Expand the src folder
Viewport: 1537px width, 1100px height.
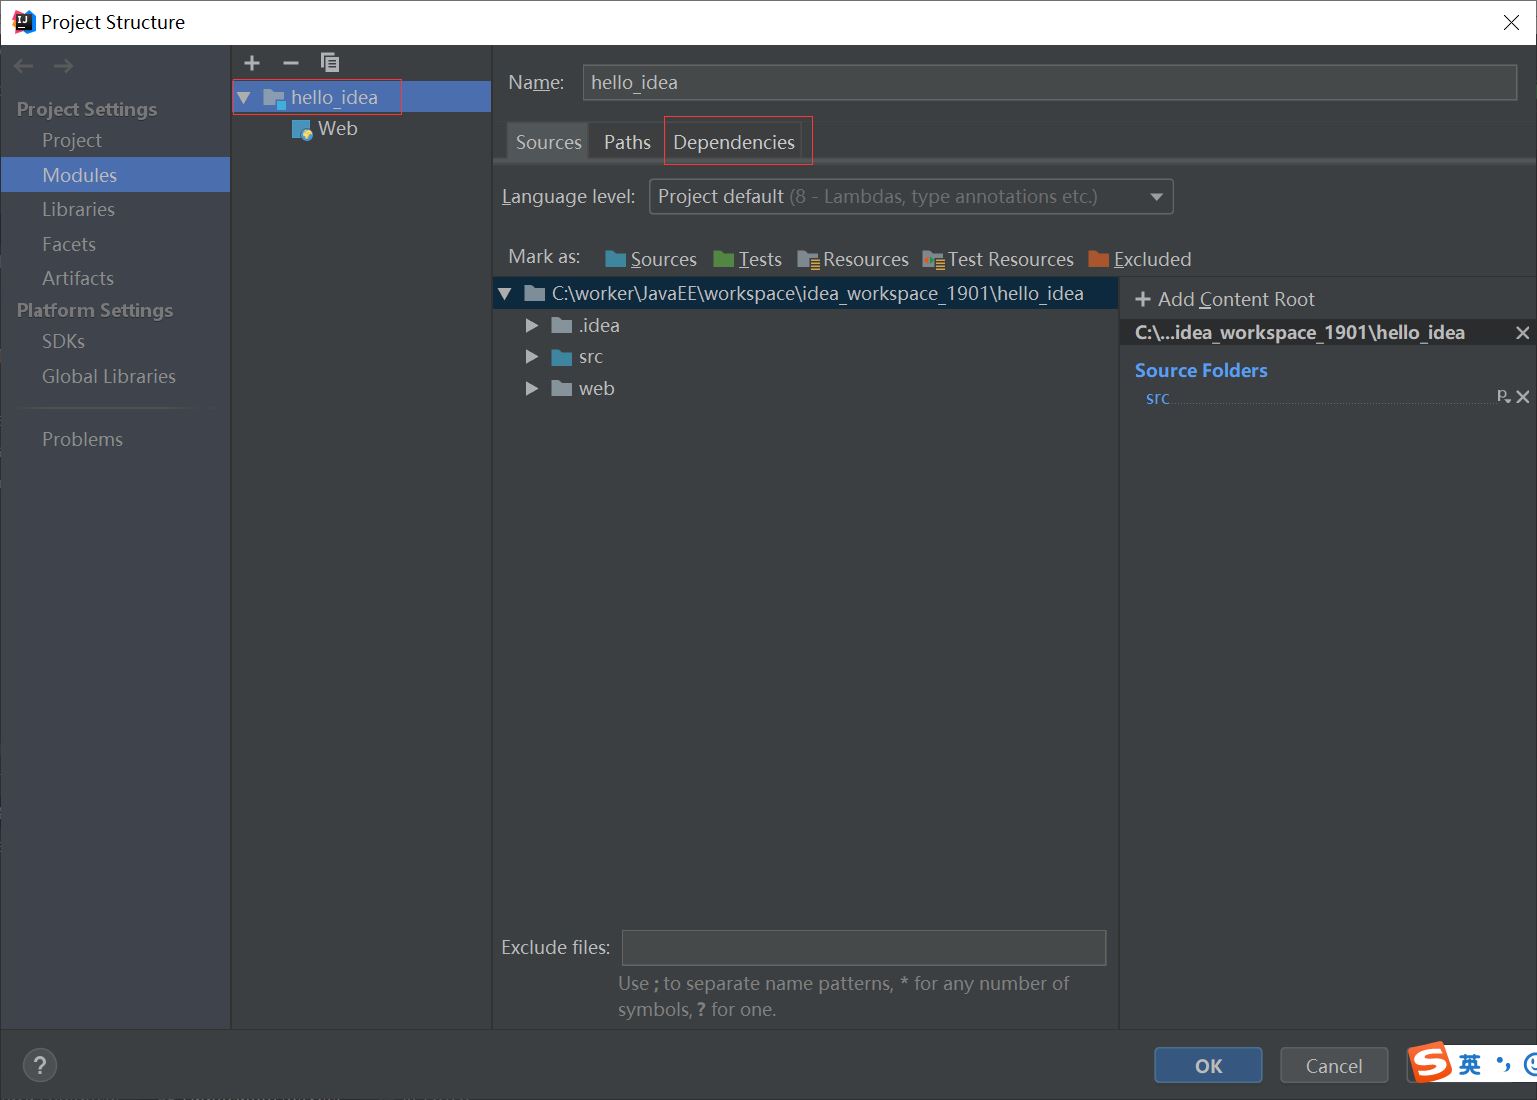click(532, 357)
